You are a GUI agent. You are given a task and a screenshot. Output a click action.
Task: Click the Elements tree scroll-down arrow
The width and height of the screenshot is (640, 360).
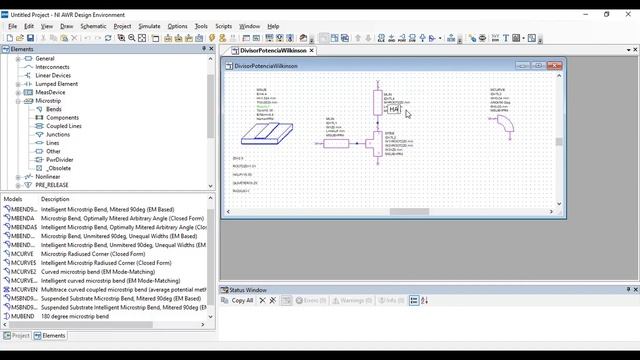[x=211, y=186]
